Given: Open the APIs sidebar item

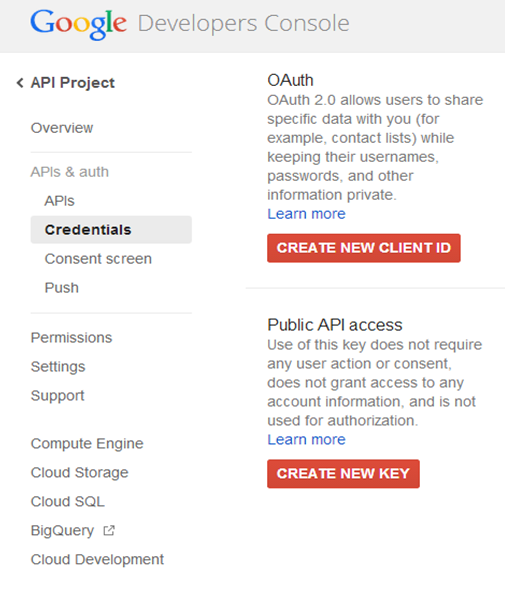Looking at the screenshot, I should click(x=59, y=201).
